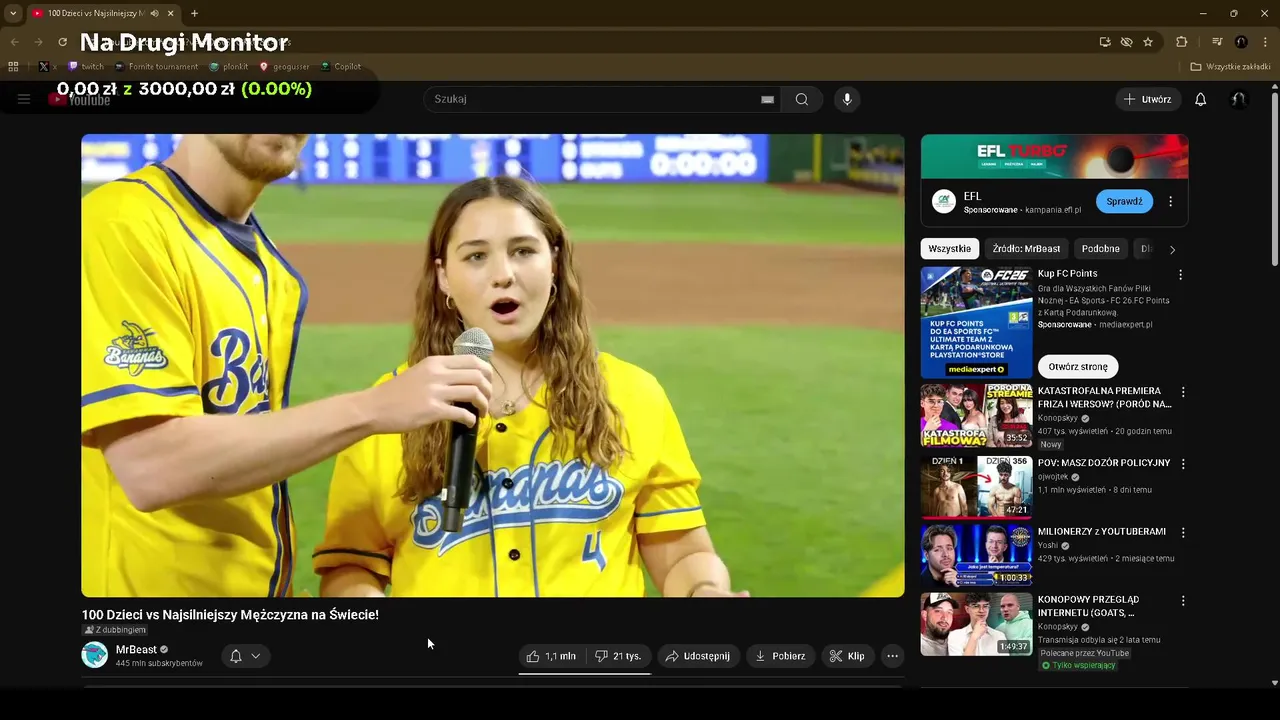This screenshot has height=720, width=1280.
Task: Click Otwórz stronę ad button
Action: pyautogui.click(x=1078, y=367)
